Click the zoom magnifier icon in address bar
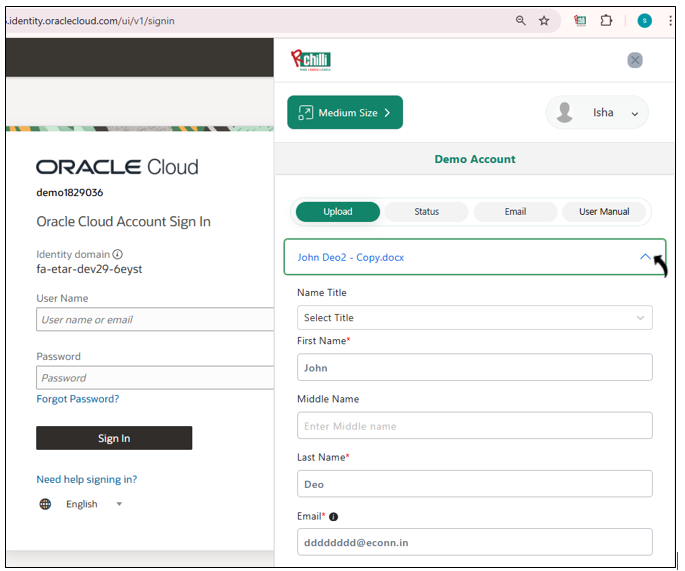Image resolution: width=685 pixels, height=571 pixels. pos(520,20)
